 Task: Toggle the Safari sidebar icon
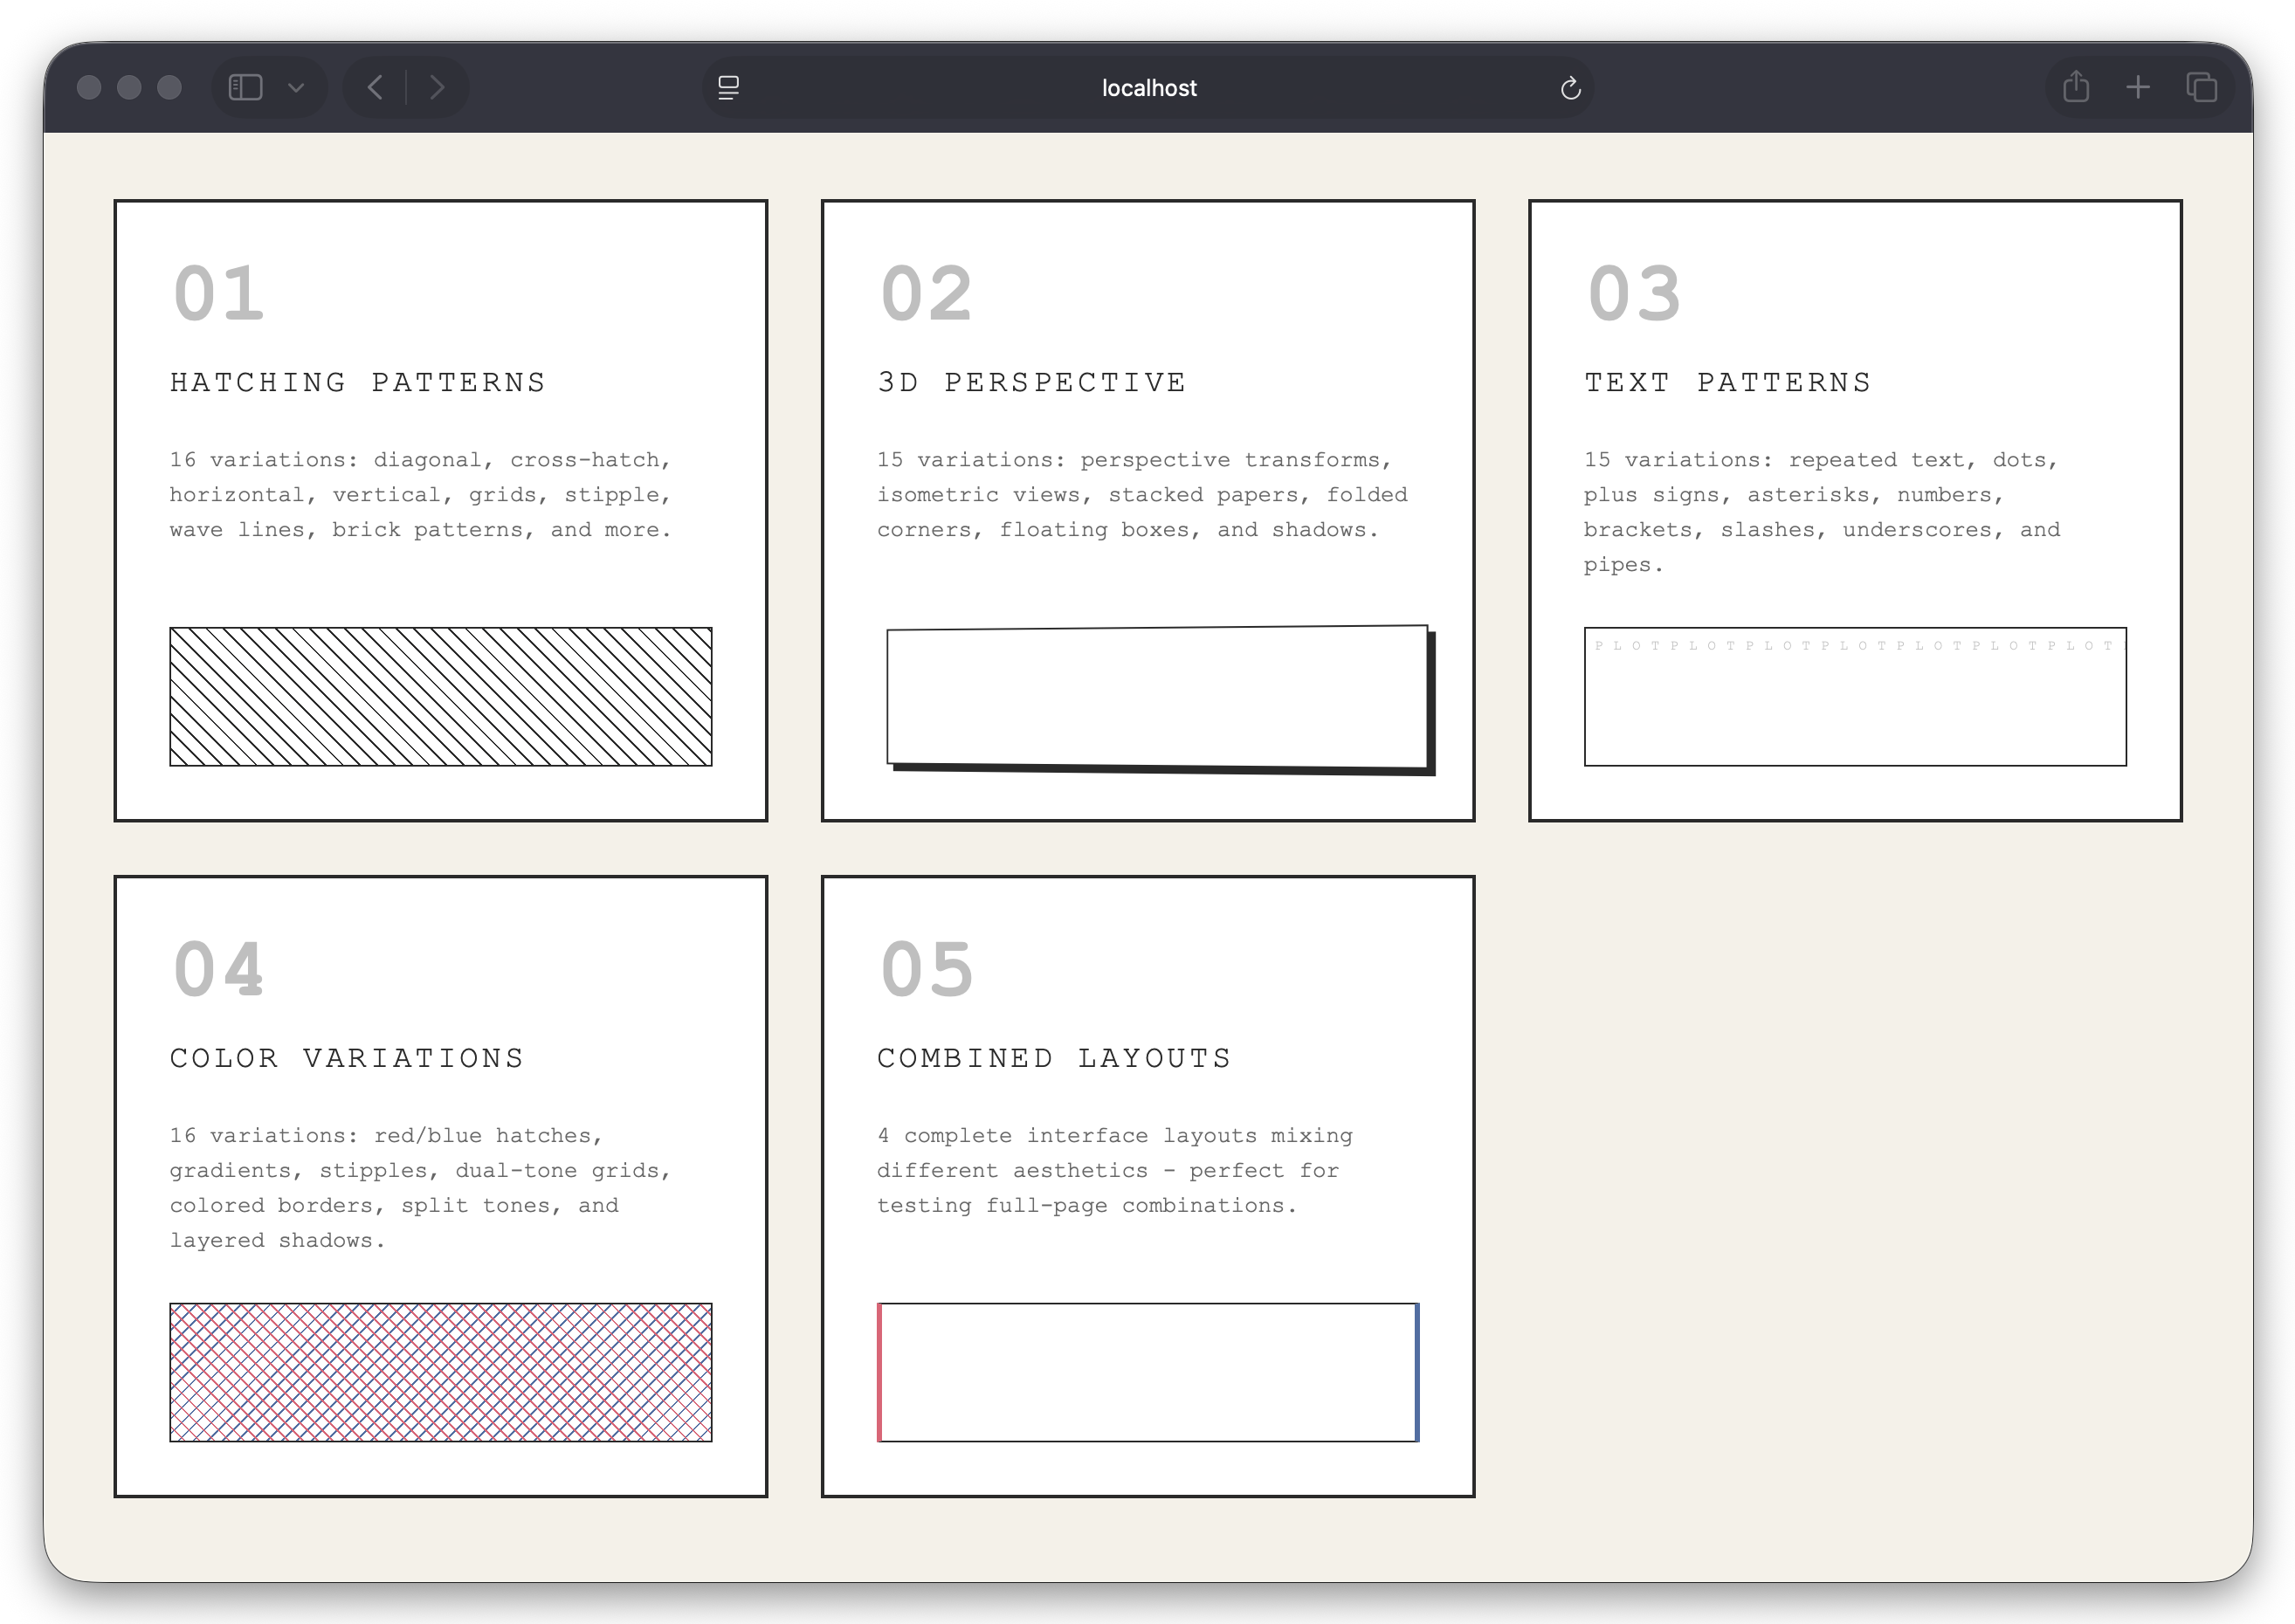click(x=245, y=88)
